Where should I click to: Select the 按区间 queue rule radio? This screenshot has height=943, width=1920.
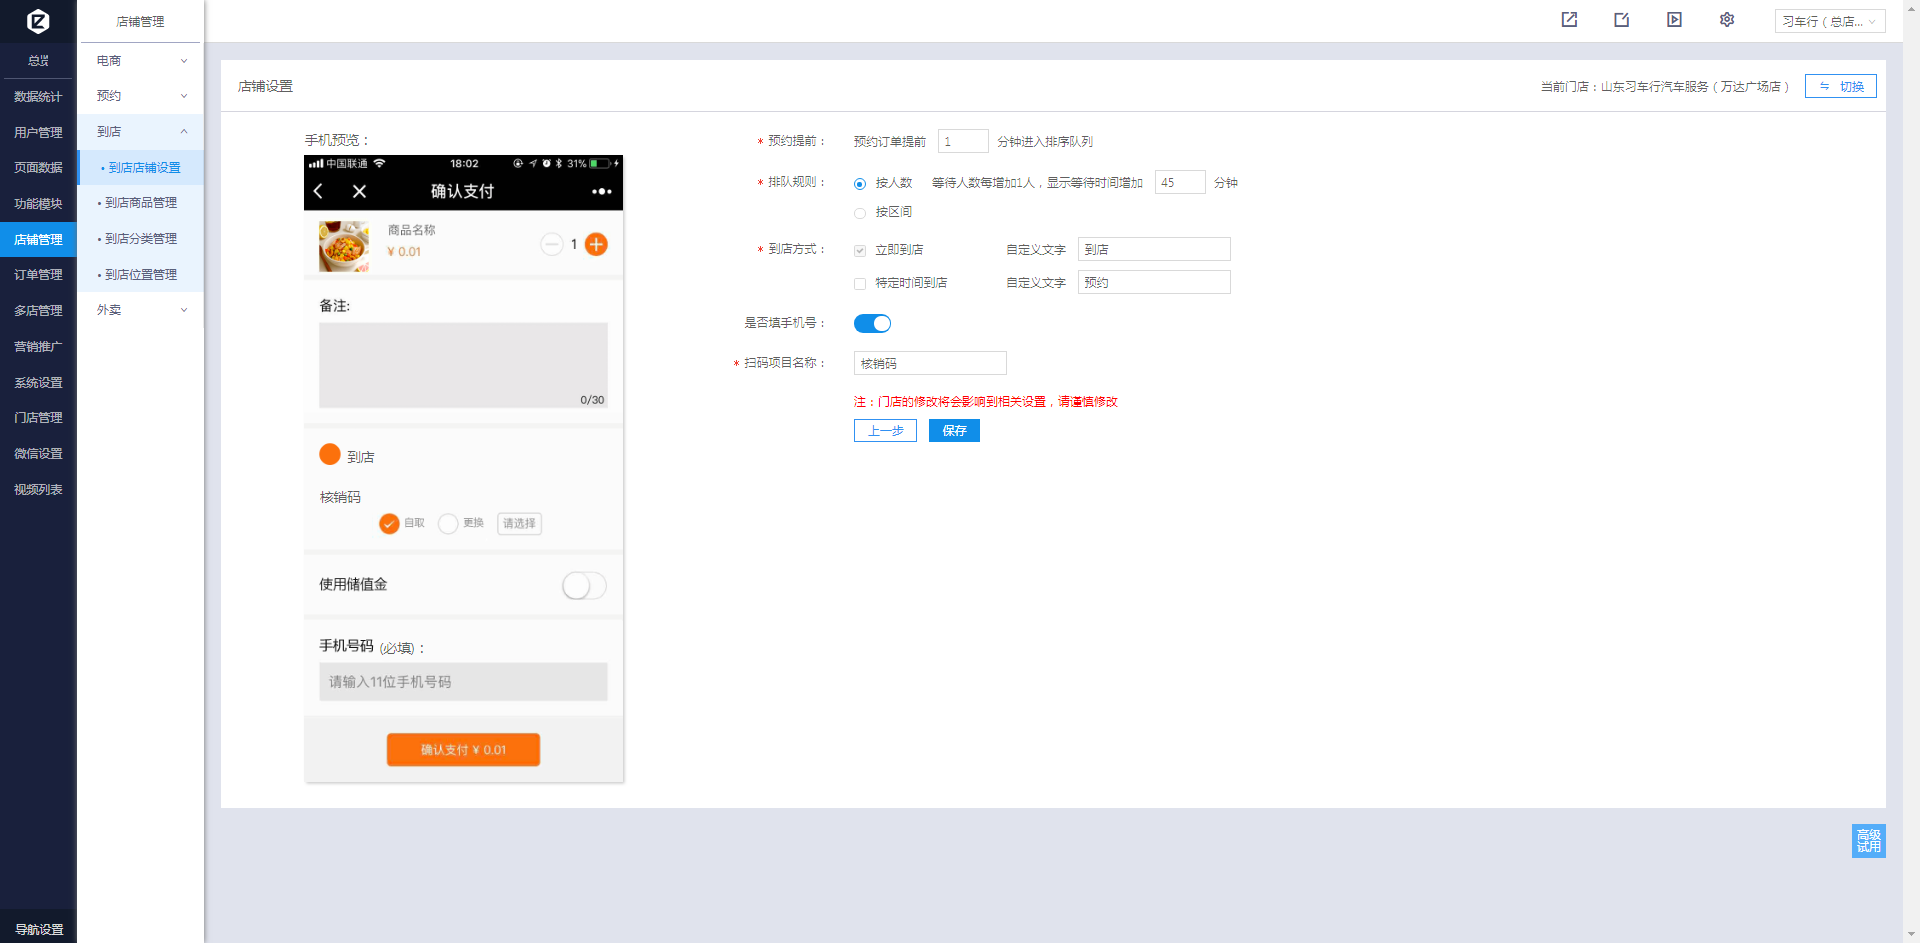(x=860, y=213)
